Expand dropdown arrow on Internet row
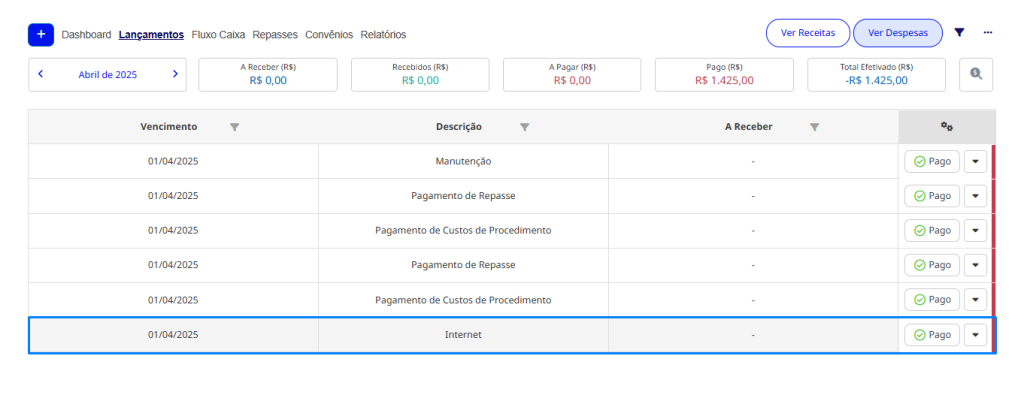The height and width of the screenshot is (395, 1024). point(975,334)
